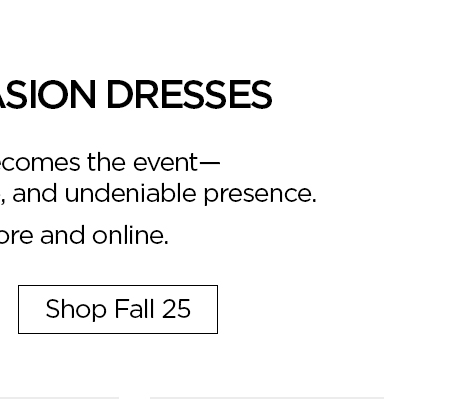Screen dimensions: 450x399
Task: Click the text 'undeniable presence.'
Action: pyautogui.click(x=190, y=194)
